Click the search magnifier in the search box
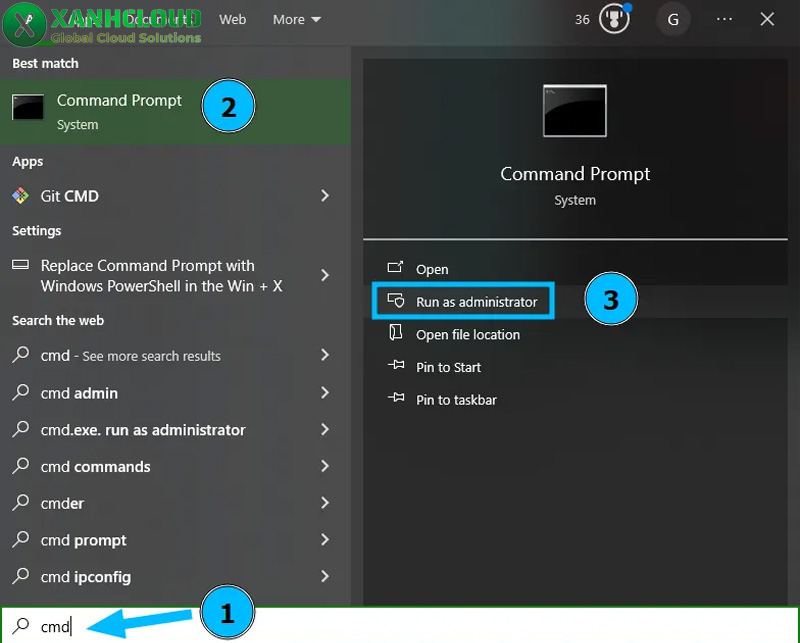 (21, 626)
